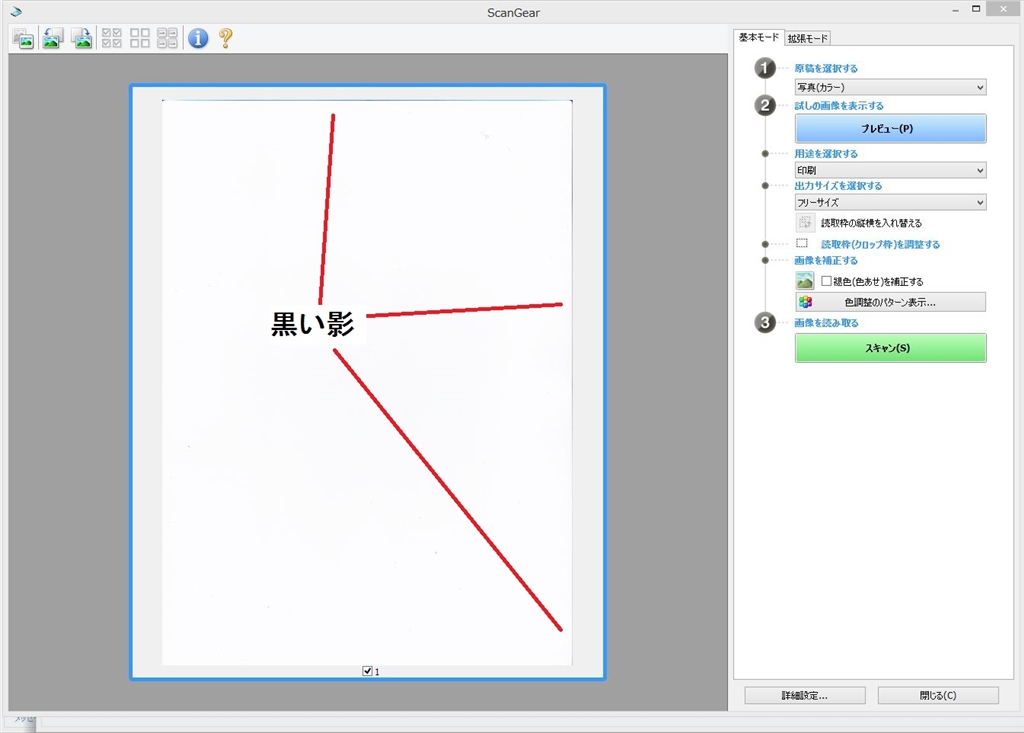
Task: Click the thumbnail view toolbar icon
Action: pos(24,39)
